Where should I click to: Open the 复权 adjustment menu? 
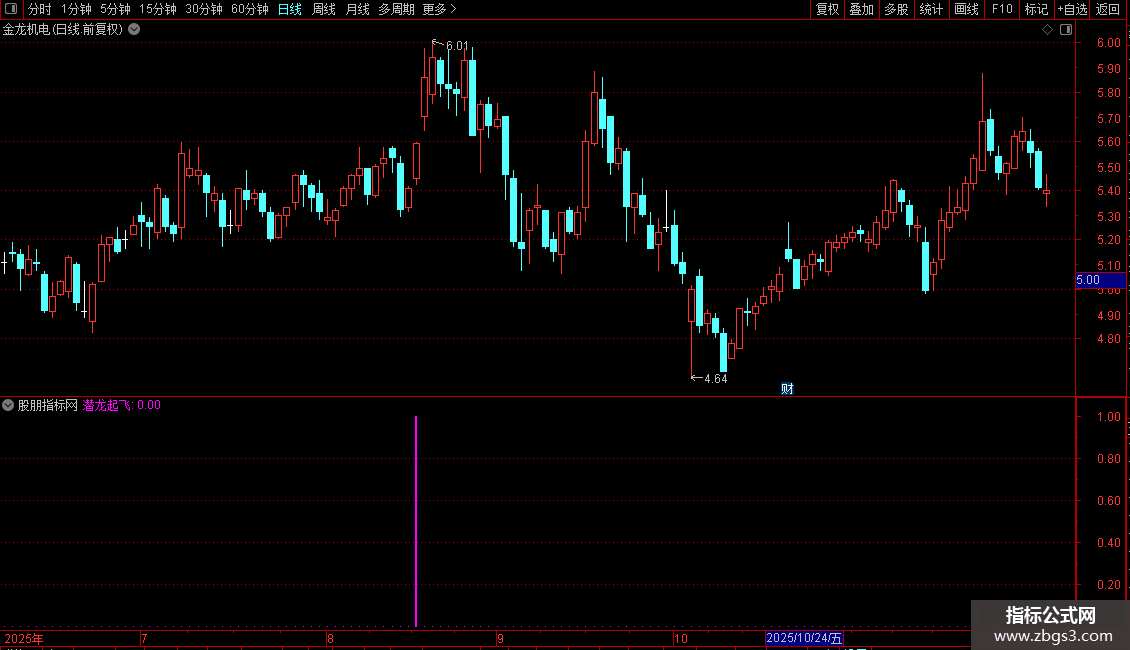[x=827, y=9]
